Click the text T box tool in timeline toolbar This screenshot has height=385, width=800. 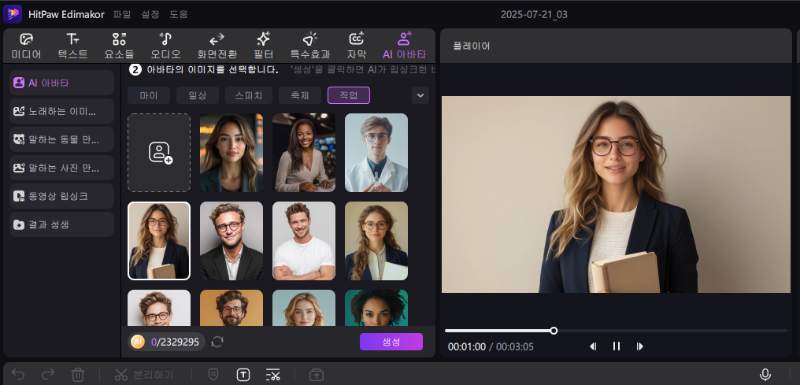(x=243, y=375)
